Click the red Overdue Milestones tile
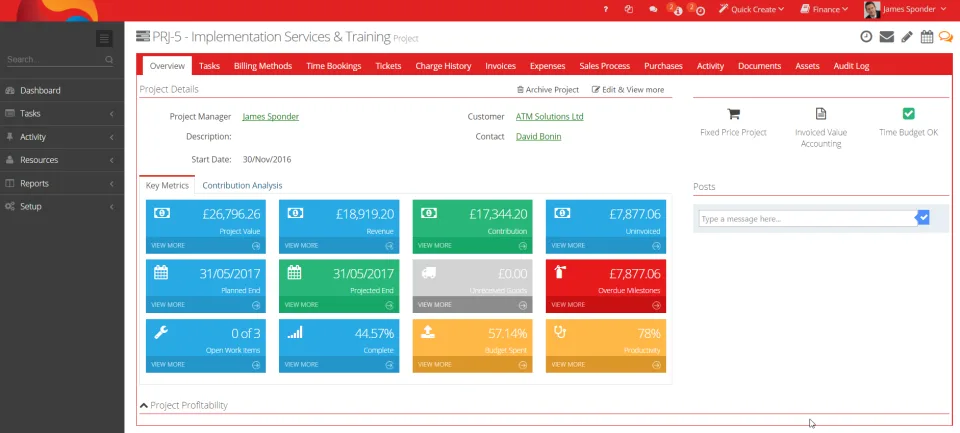Image resolution: width=960 pixels, height=433 pixels. pos(606,286)
